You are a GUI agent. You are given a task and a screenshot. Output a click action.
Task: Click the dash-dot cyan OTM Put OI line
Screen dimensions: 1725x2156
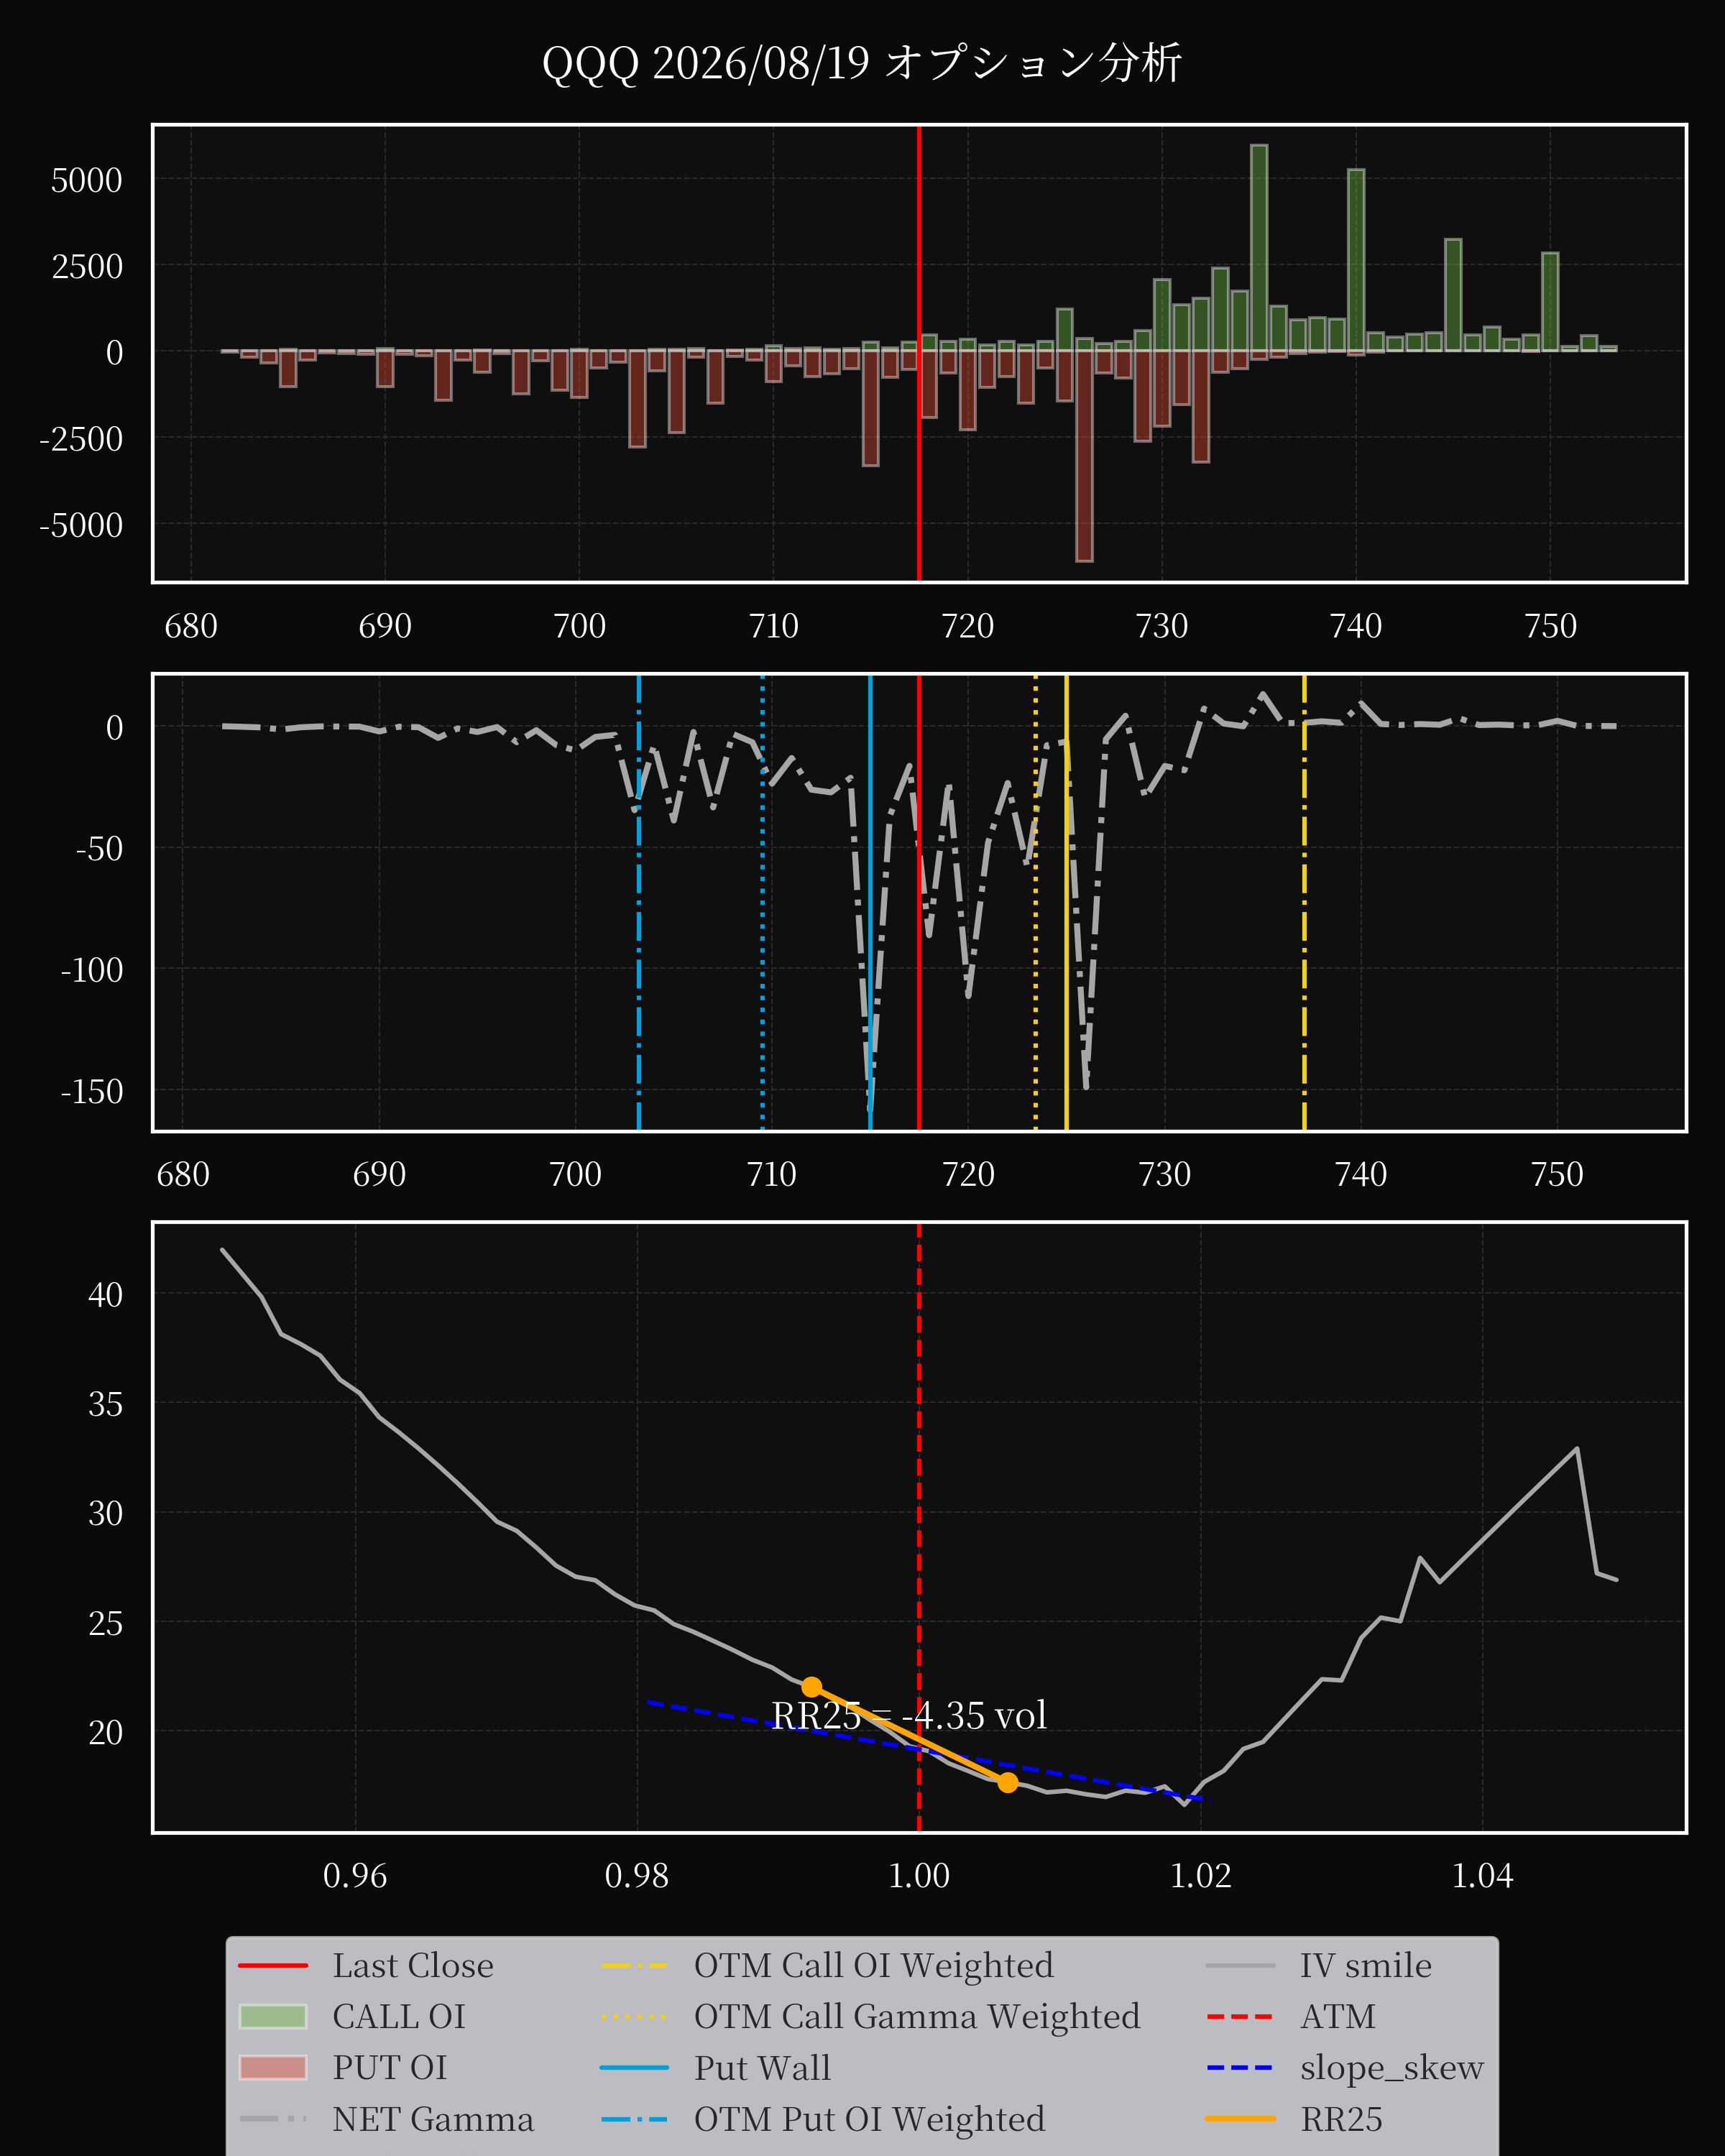click(x=639, y=903)
